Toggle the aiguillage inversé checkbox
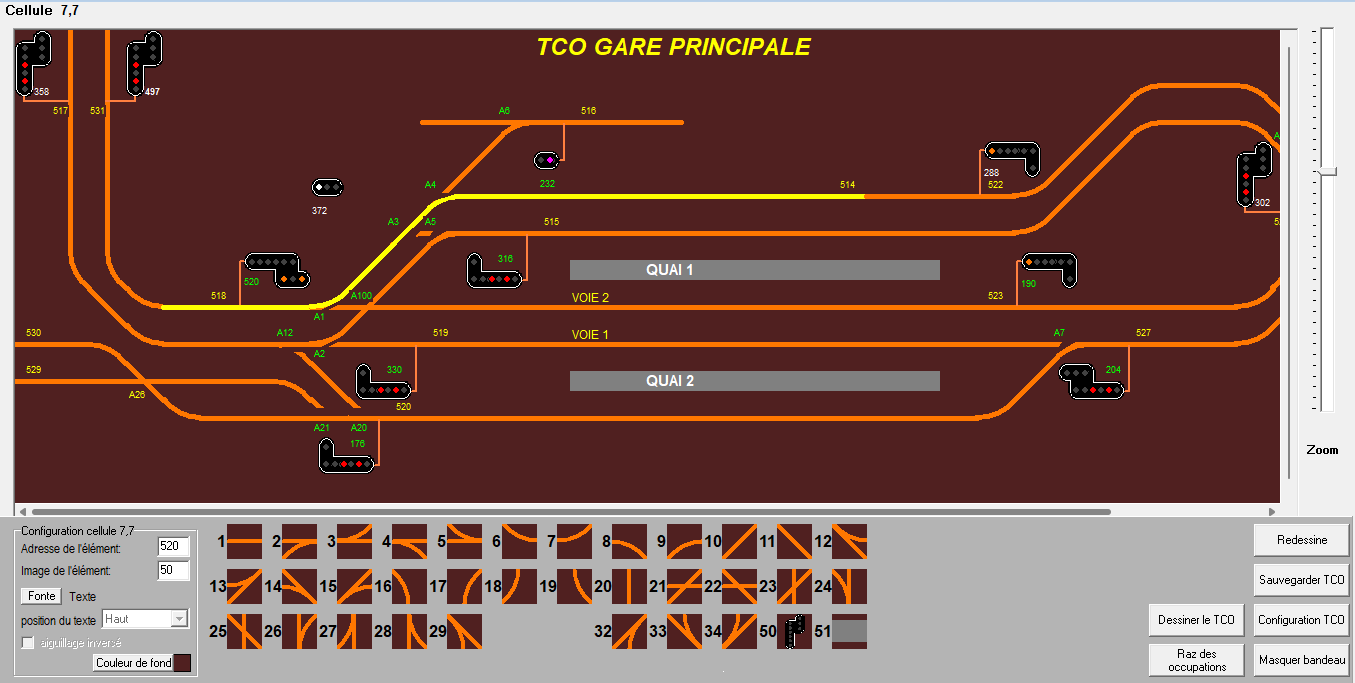 tap(28, 642)
